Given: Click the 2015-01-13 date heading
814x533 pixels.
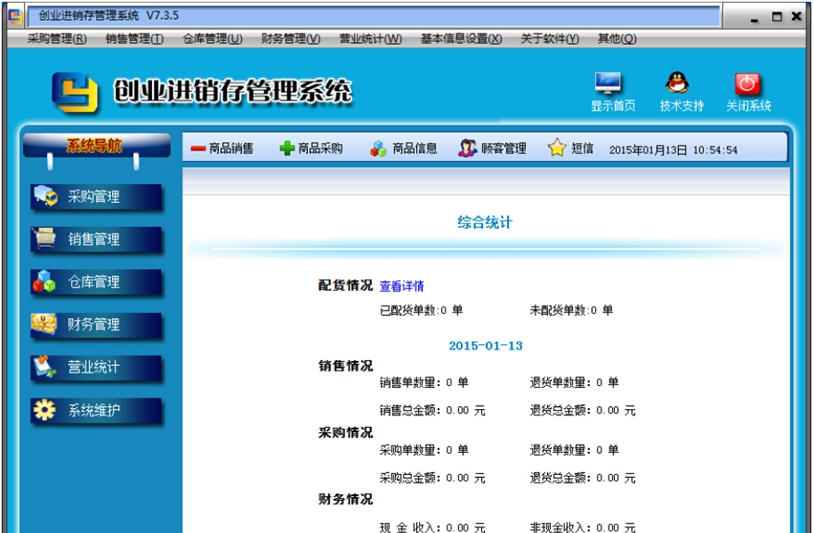Looking at the screenshot, I should pyautogui.click(x=485, y=346).
